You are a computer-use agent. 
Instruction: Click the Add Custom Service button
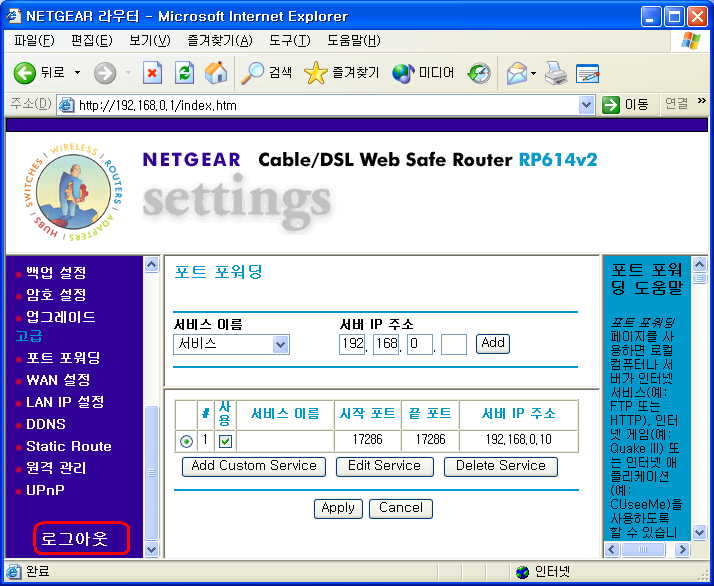coord(254,467)
